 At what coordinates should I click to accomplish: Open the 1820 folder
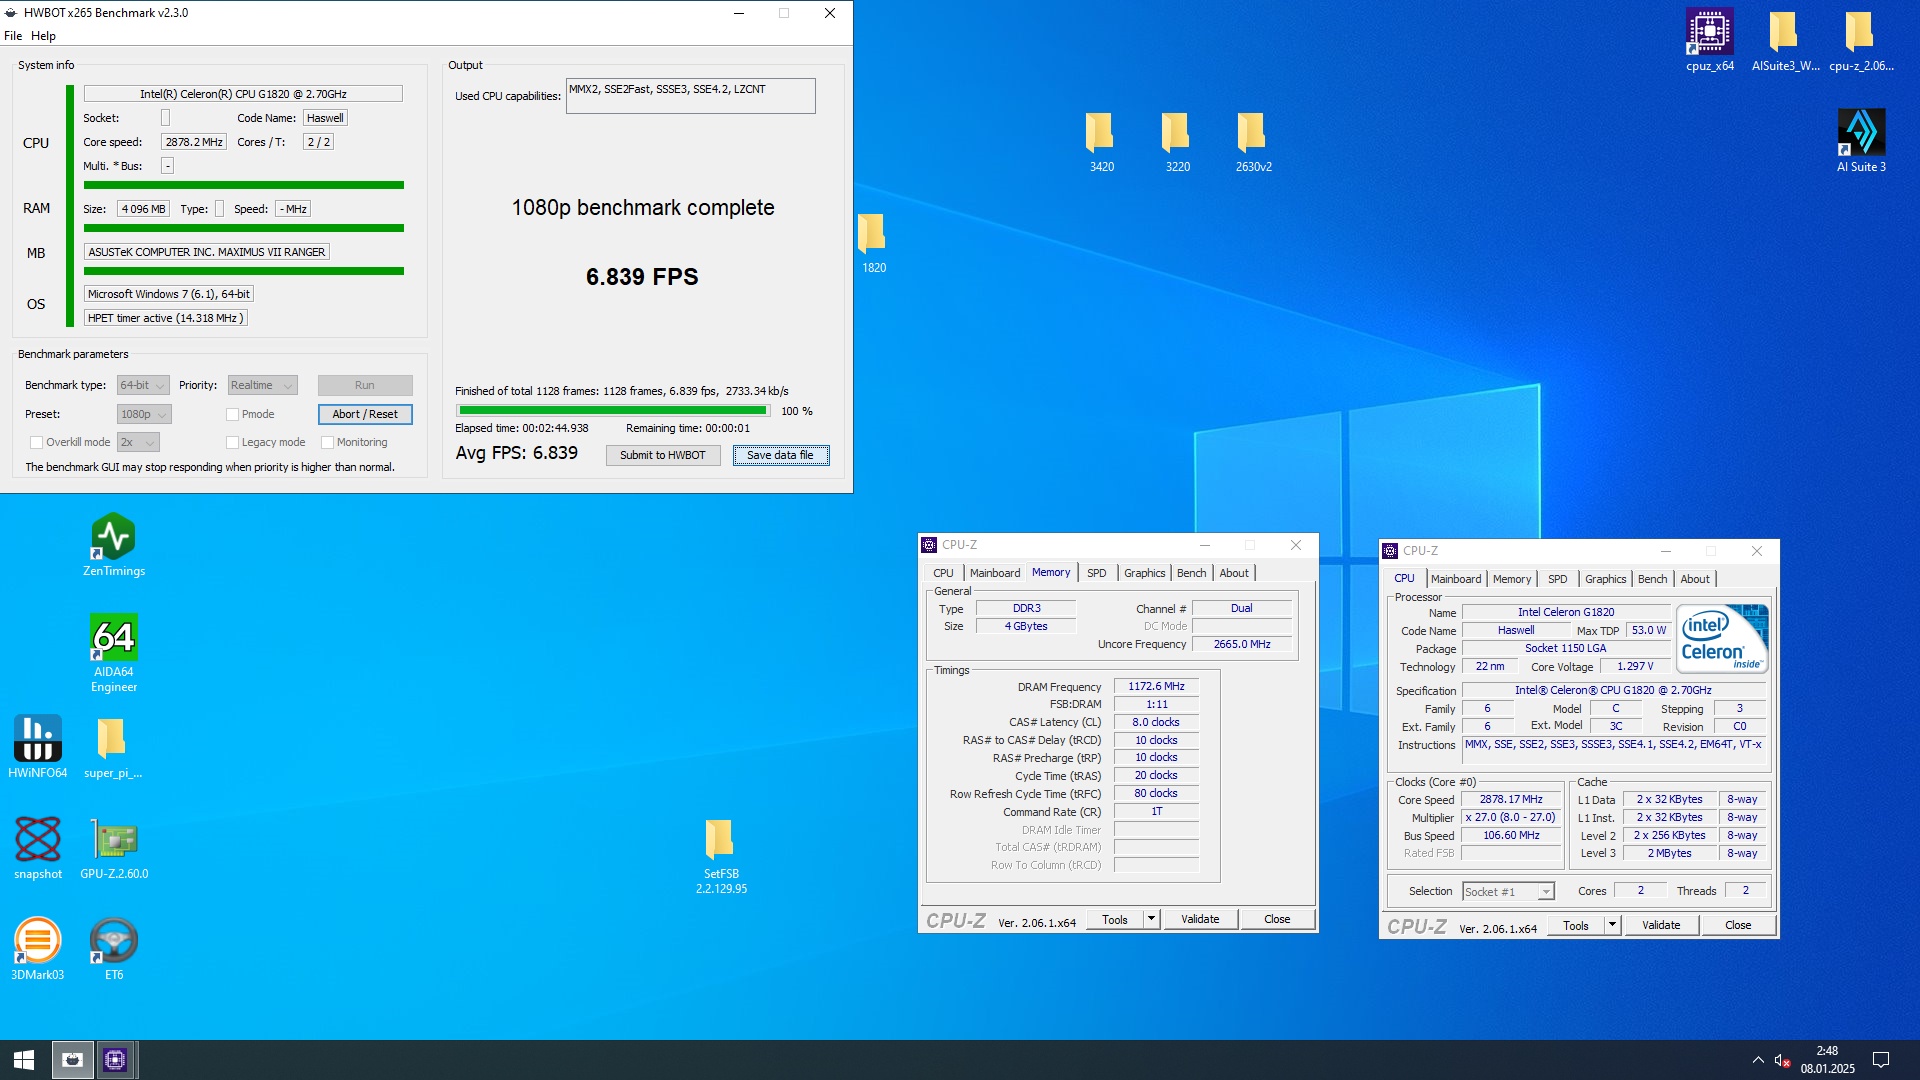[873, 242]
